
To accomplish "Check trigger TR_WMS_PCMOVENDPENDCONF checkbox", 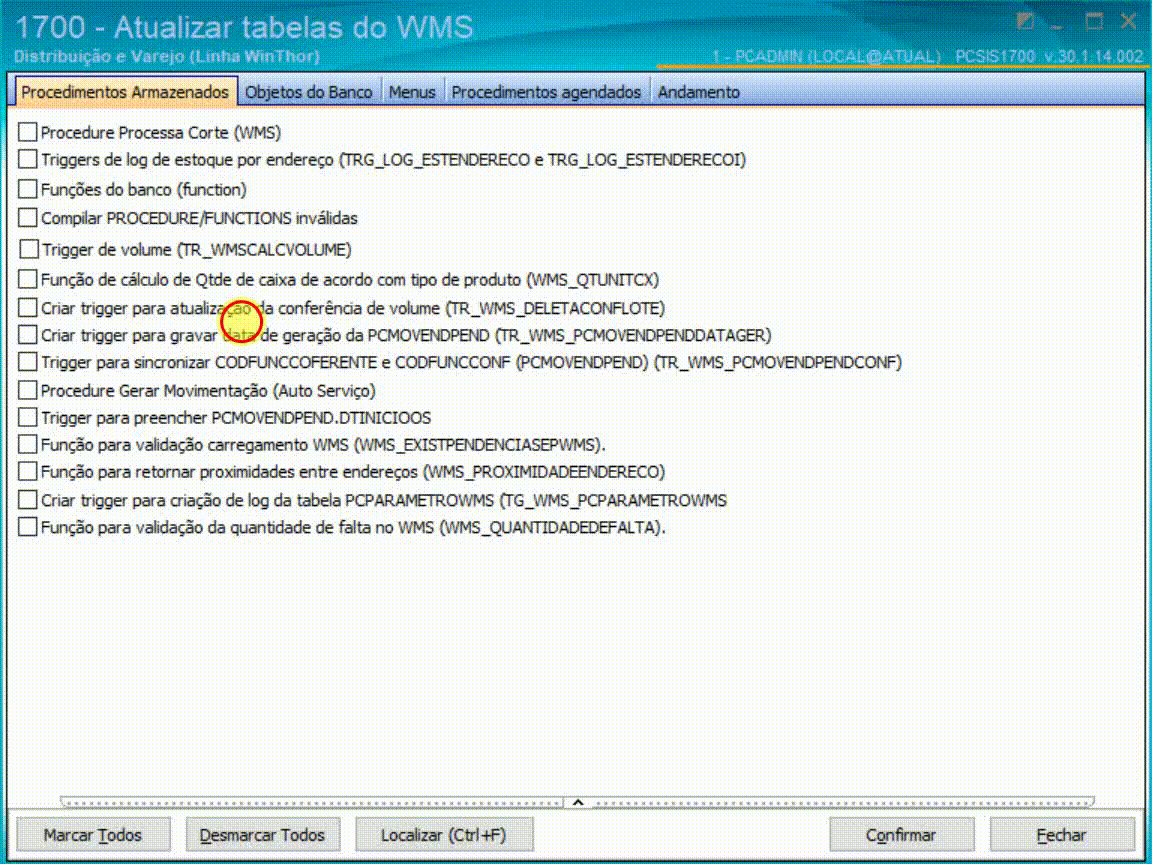I will 28,362.
